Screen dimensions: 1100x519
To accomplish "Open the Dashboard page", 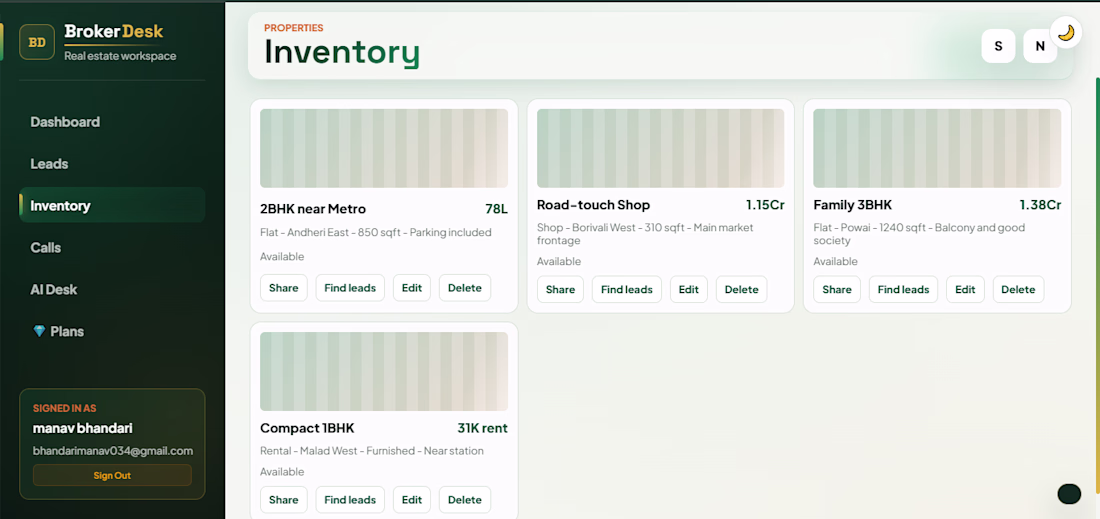I will tap(65, 122).
